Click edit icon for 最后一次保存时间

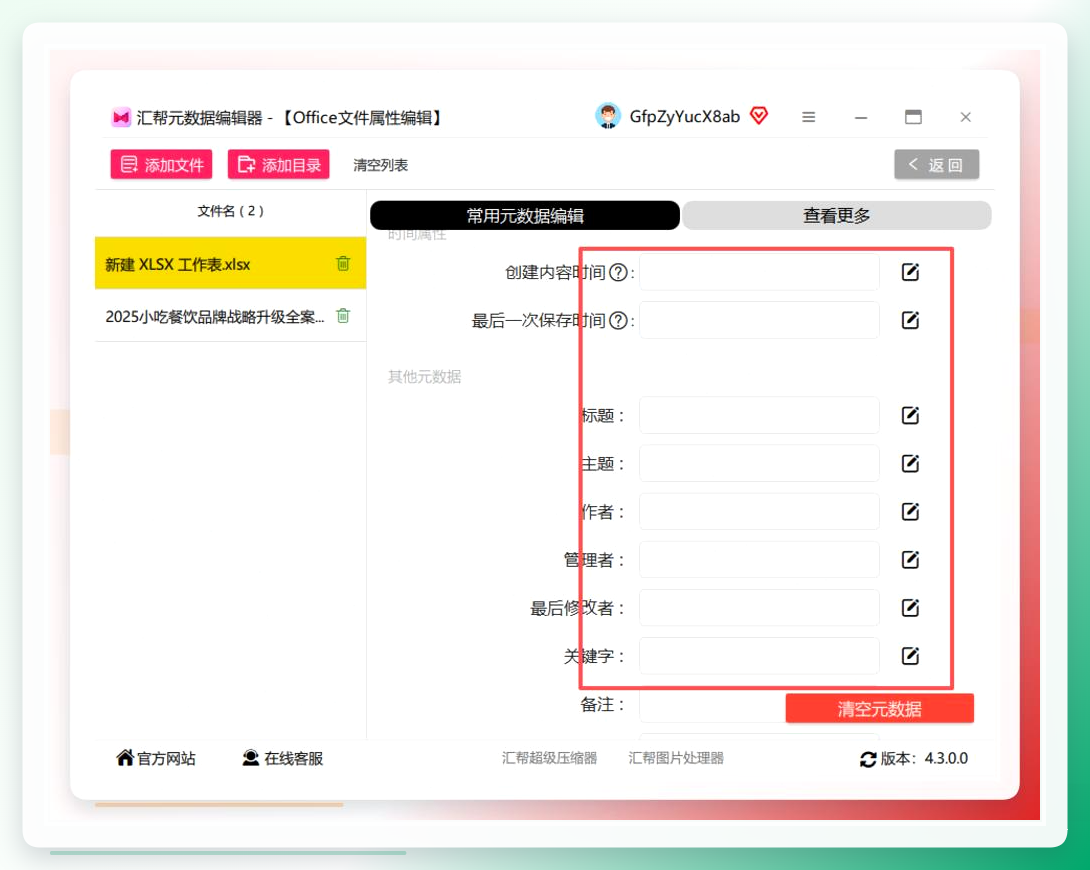coord(910,320)
